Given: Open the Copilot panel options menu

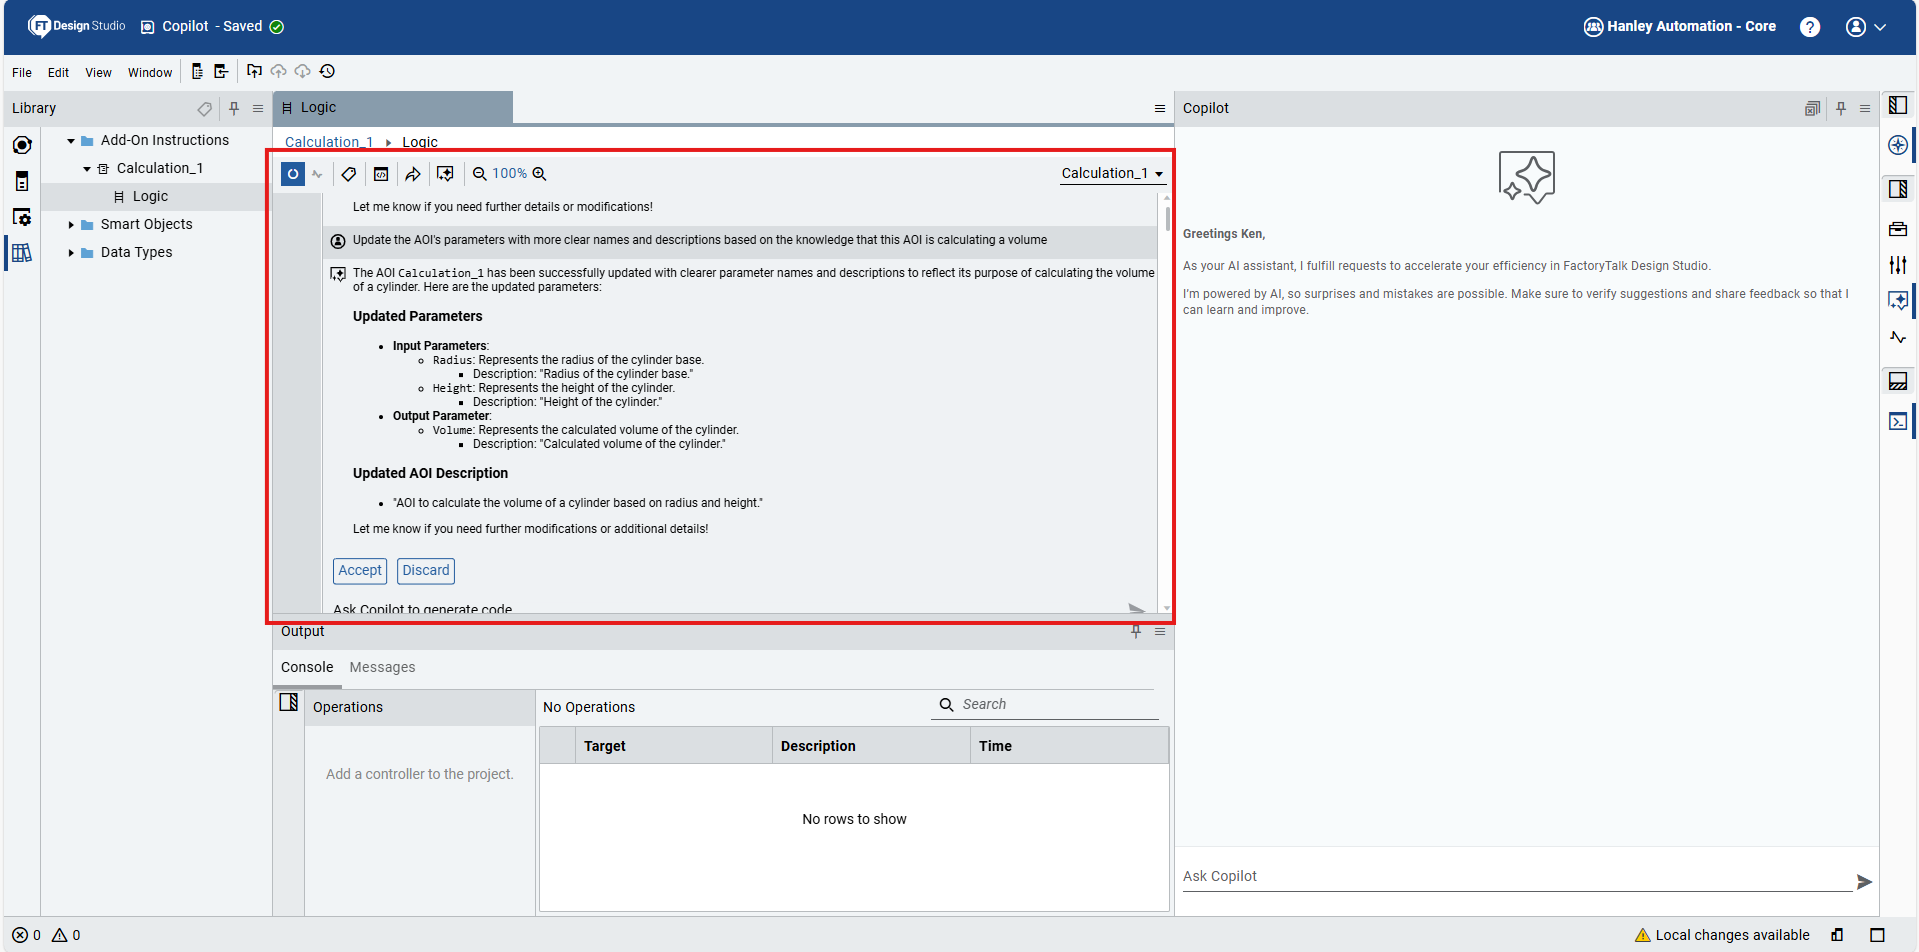Looking at the screenshot, I should coord(1865,108).
